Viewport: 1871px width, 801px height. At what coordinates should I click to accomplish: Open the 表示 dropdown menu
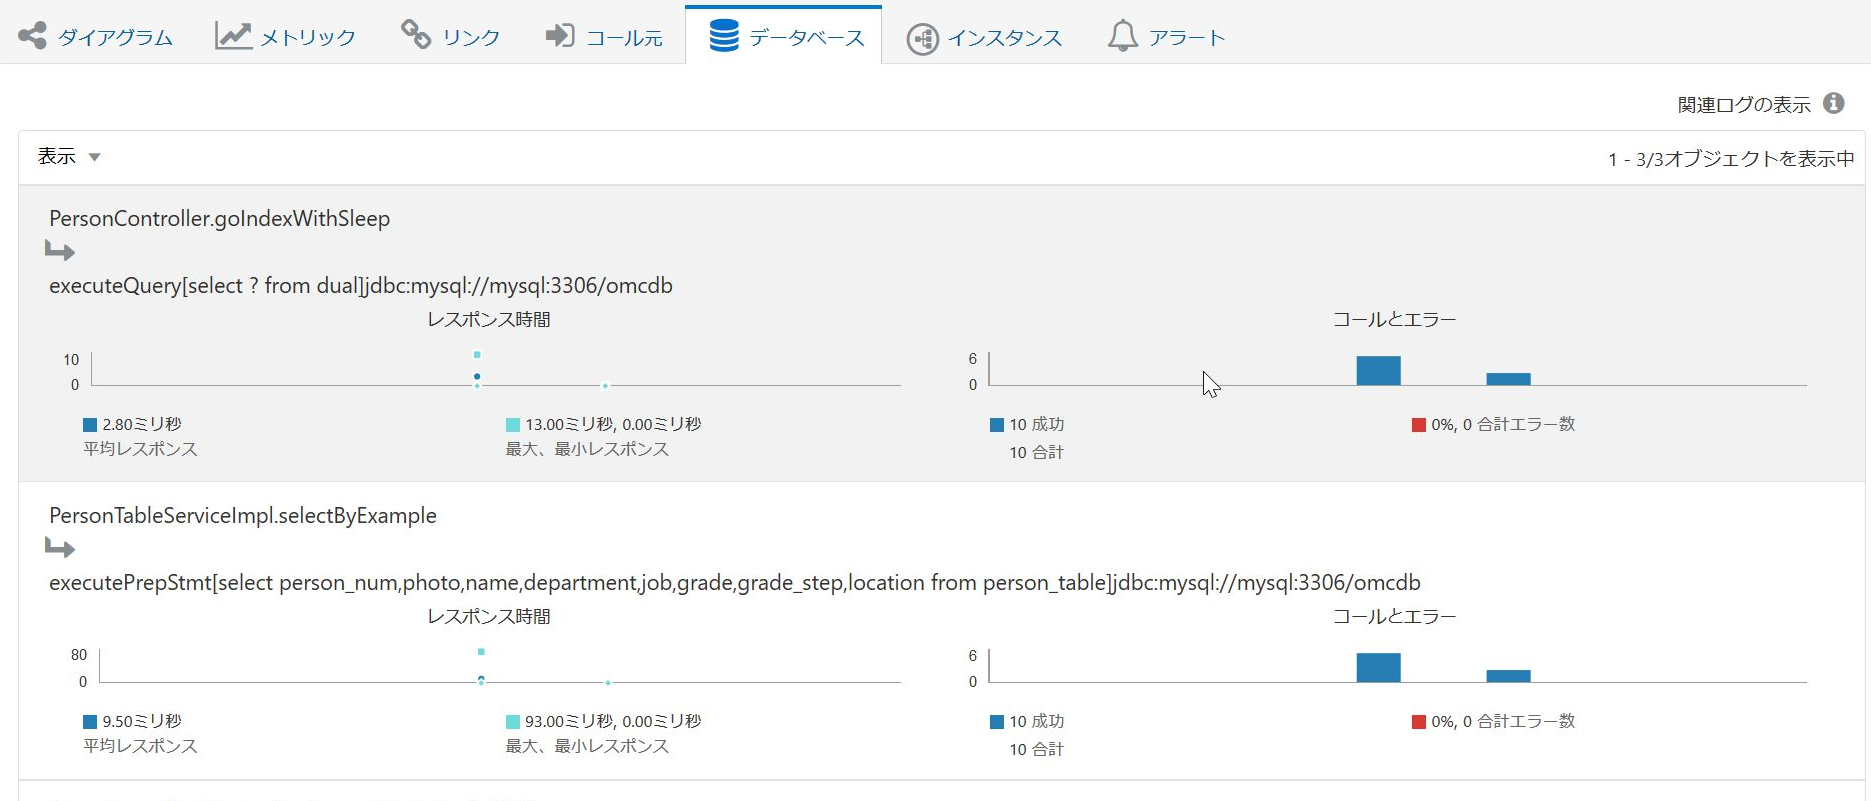click(69, 157)
